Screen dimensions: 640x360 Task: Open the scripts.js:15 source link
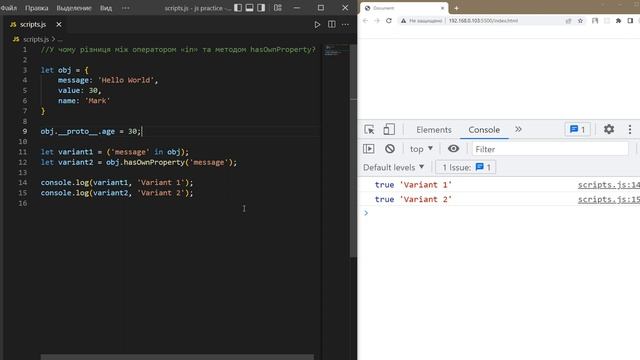(609, 200)
